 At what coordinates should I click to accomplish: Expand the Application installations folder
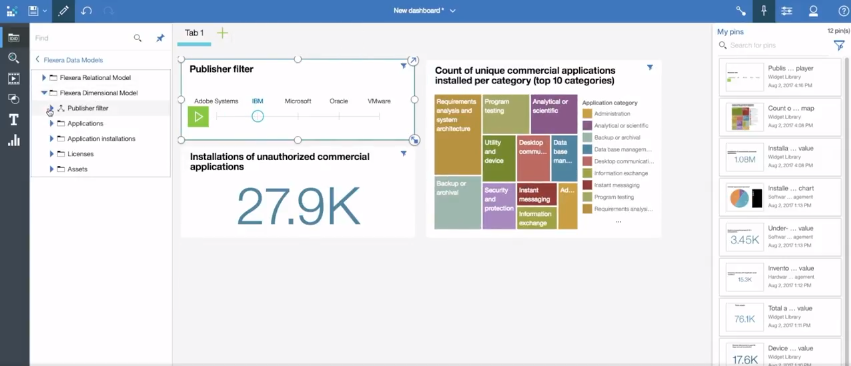pos(51,138)
